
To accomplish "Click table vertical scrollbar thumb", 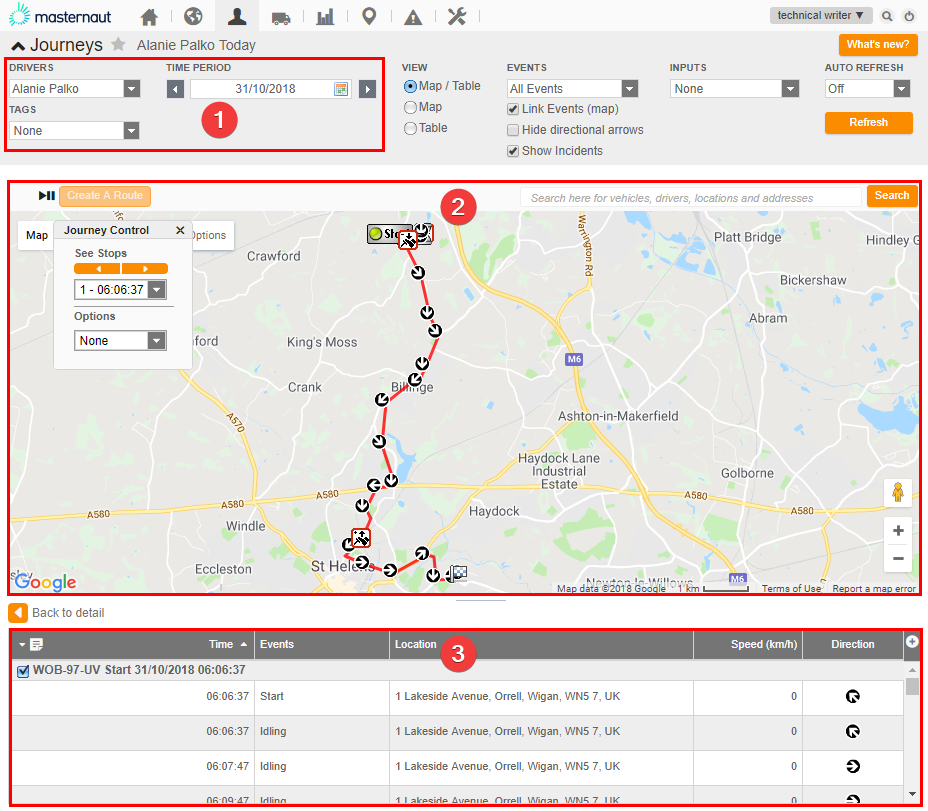I will click(912, 687).
